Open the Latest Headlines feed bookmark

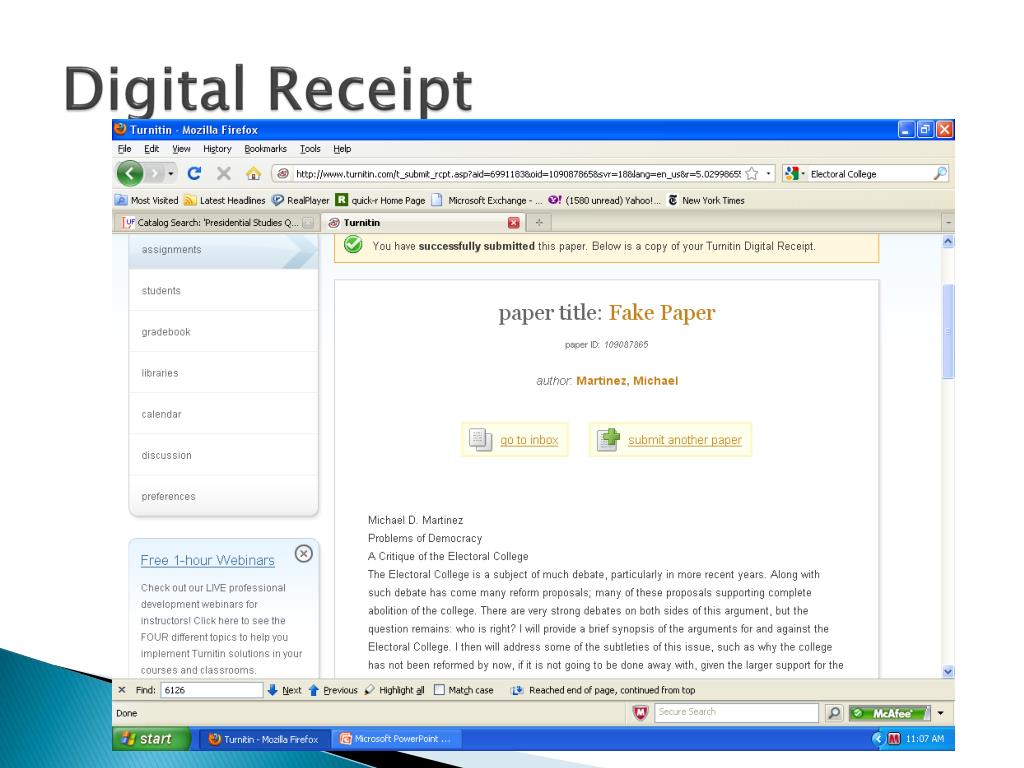pyautogui.click(x=225, y=200)
